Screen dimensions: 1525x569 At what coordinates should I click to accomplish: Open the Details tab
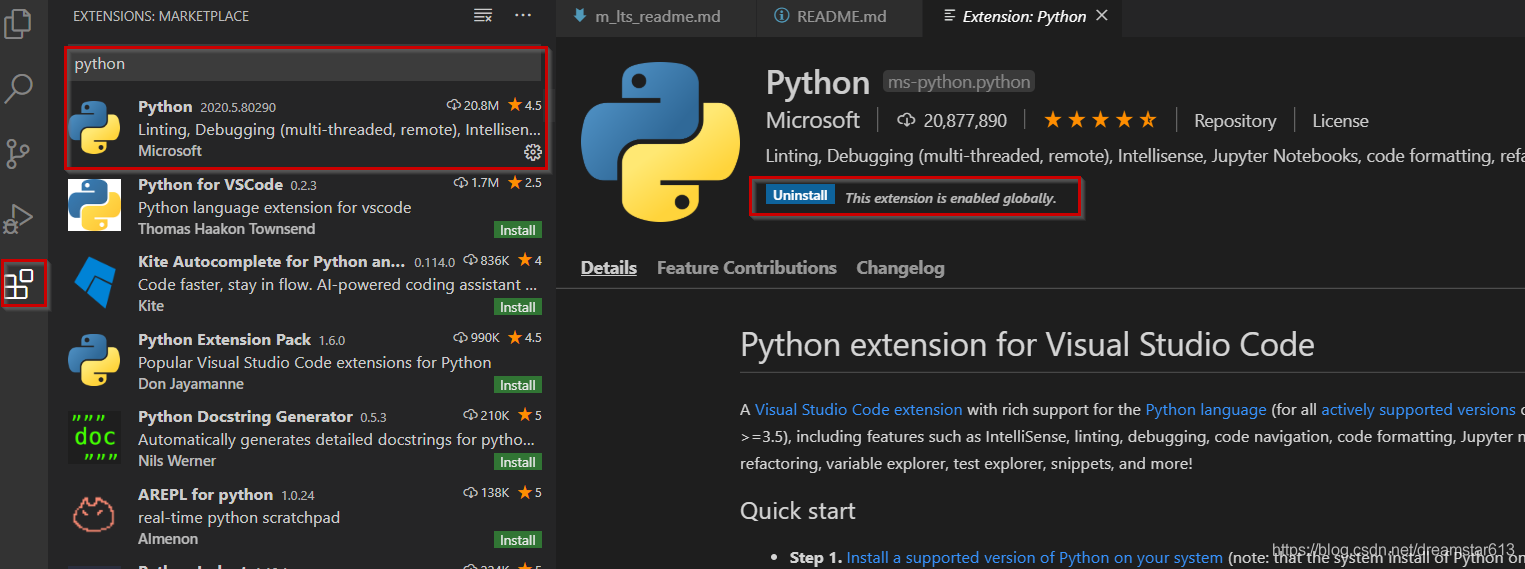(x=609, y=268)
